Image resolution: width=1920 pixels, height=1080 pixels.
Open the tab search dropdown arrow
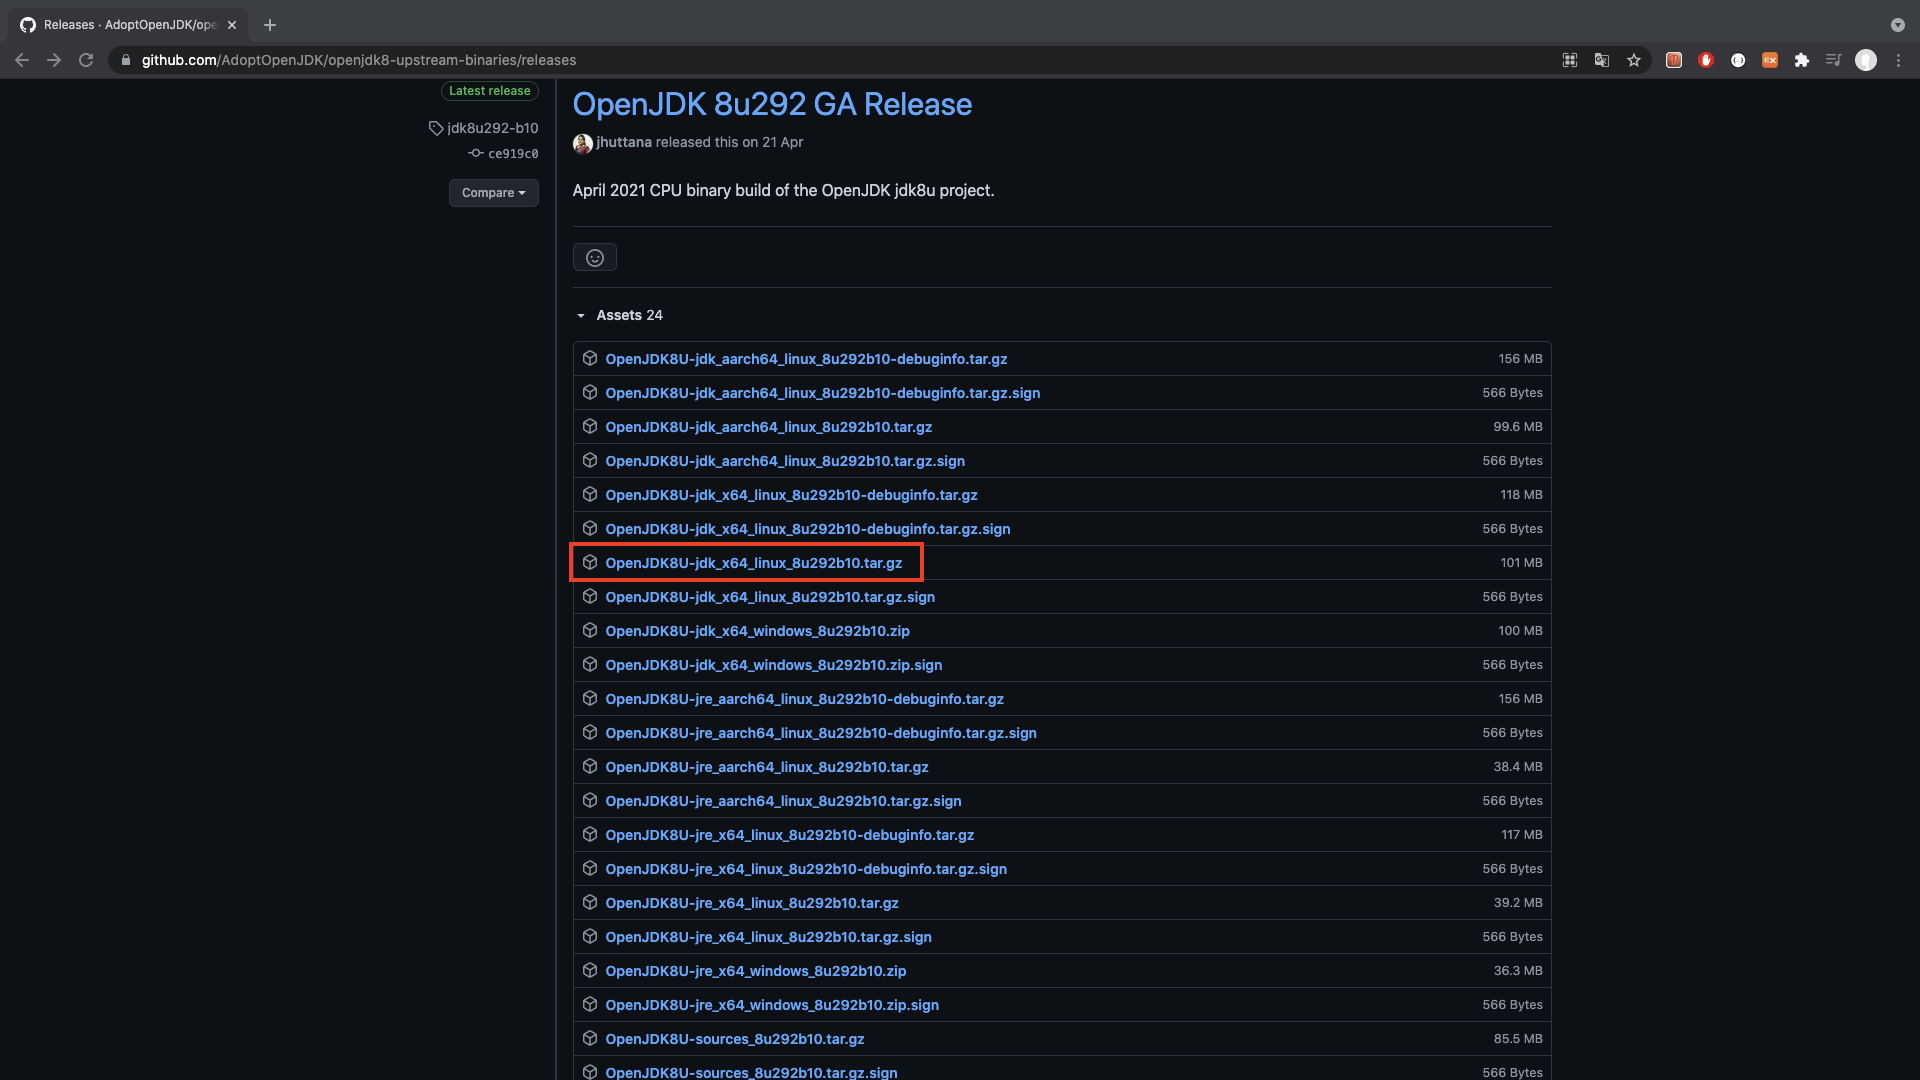pyautogui.click(x=1897, y=25)
